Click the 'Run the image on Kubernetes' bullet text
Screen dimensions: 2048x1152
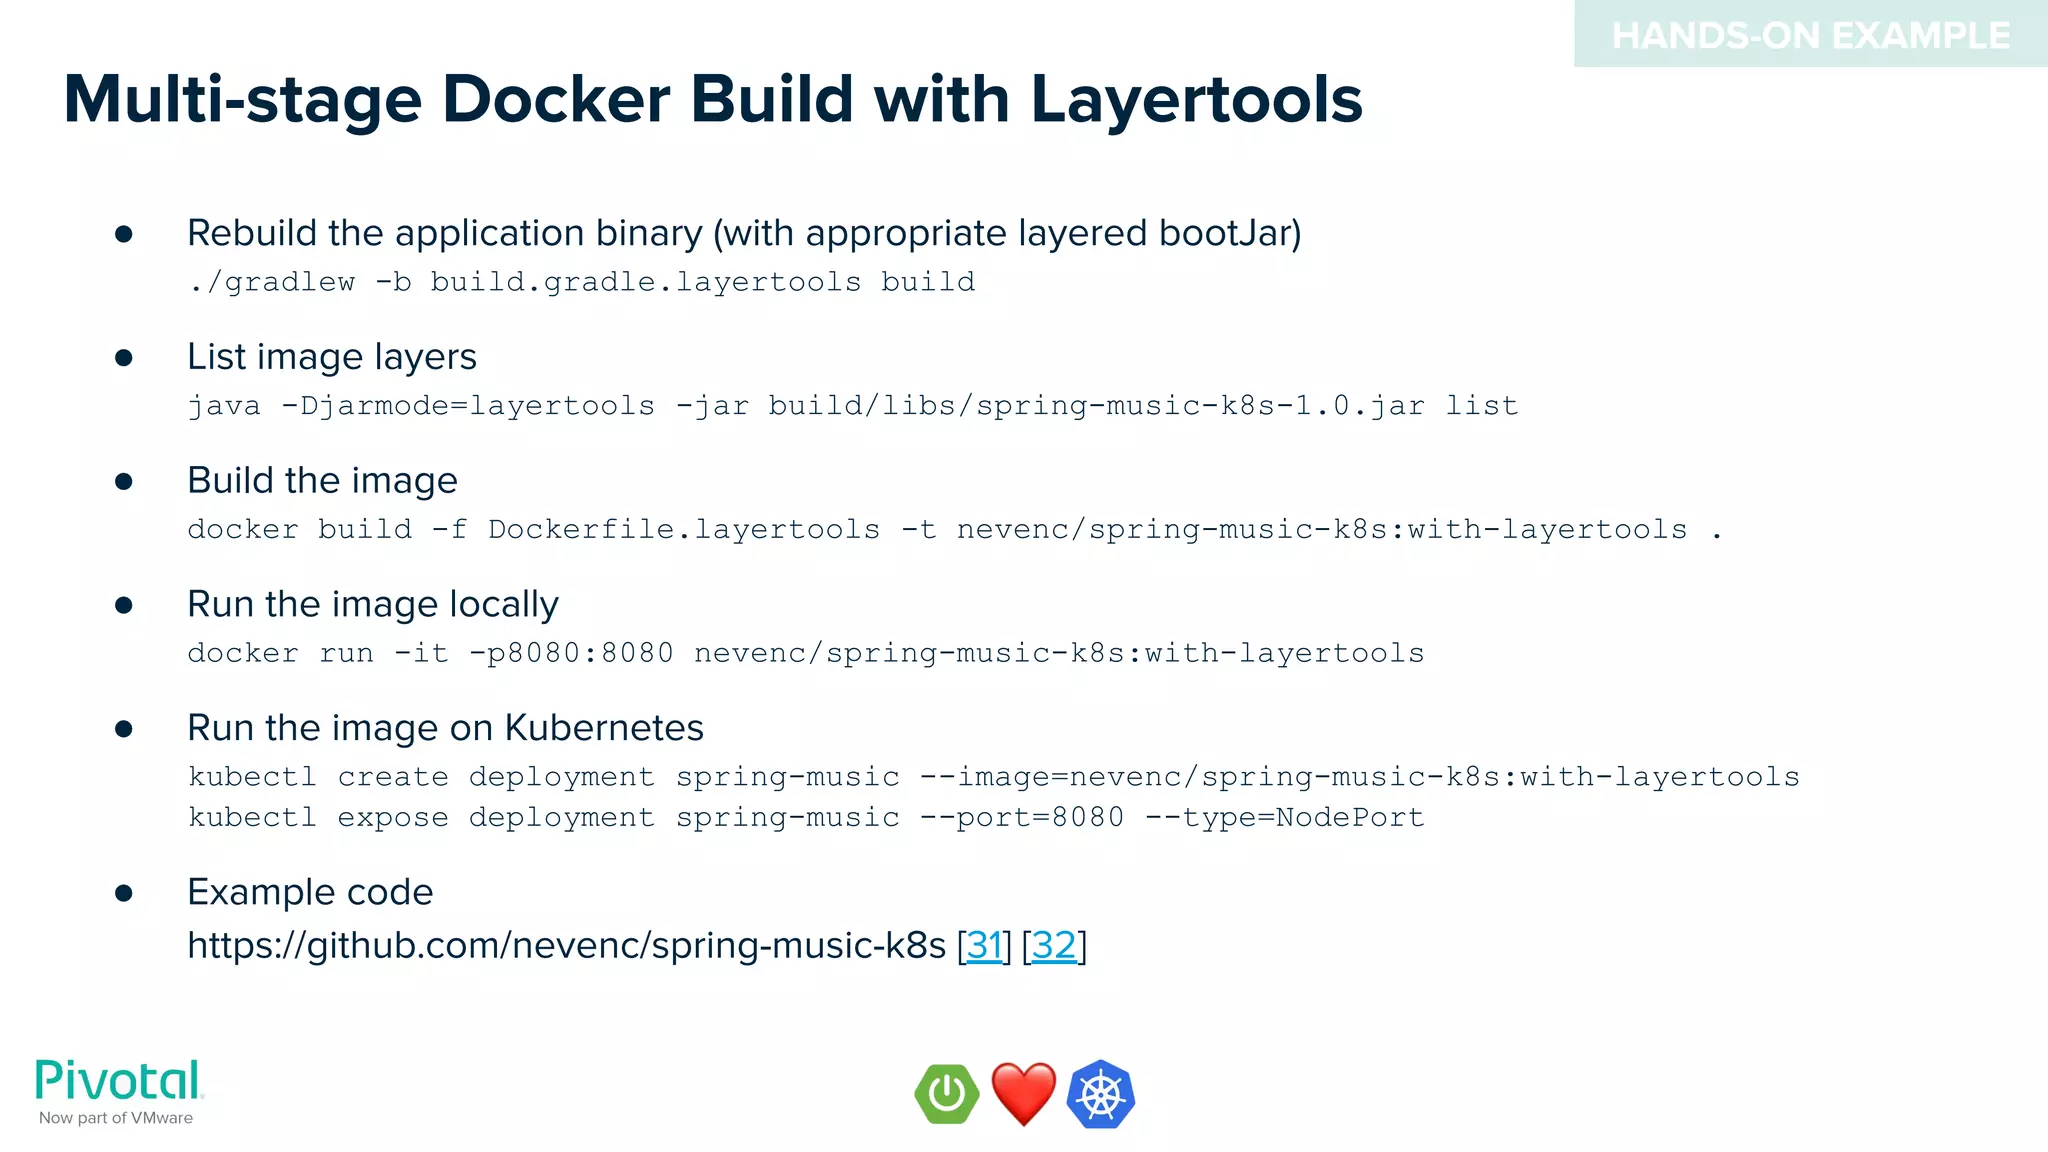coord(445,728)
